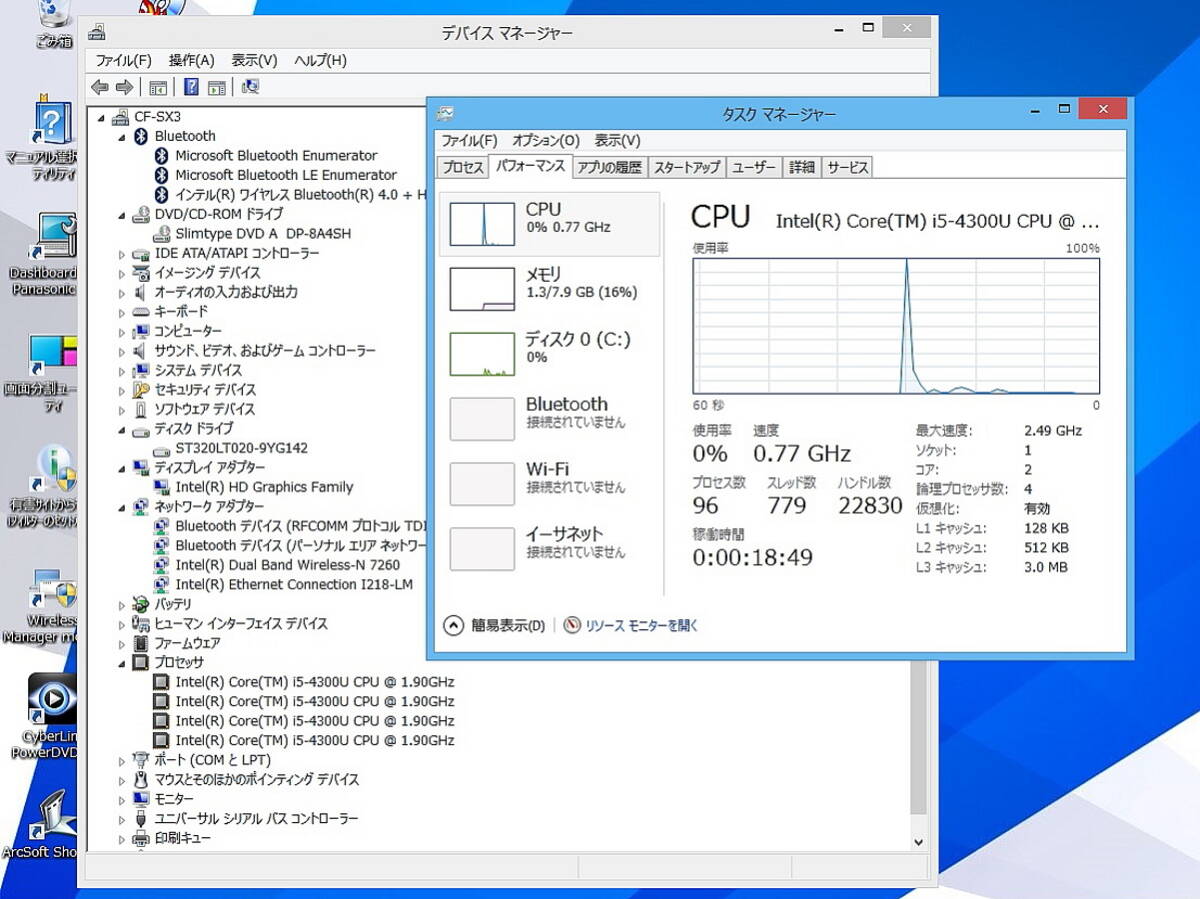This screenshot has height=899, width=1200.
Task: Click Task Manager title bar app icon
Action: 445,114
